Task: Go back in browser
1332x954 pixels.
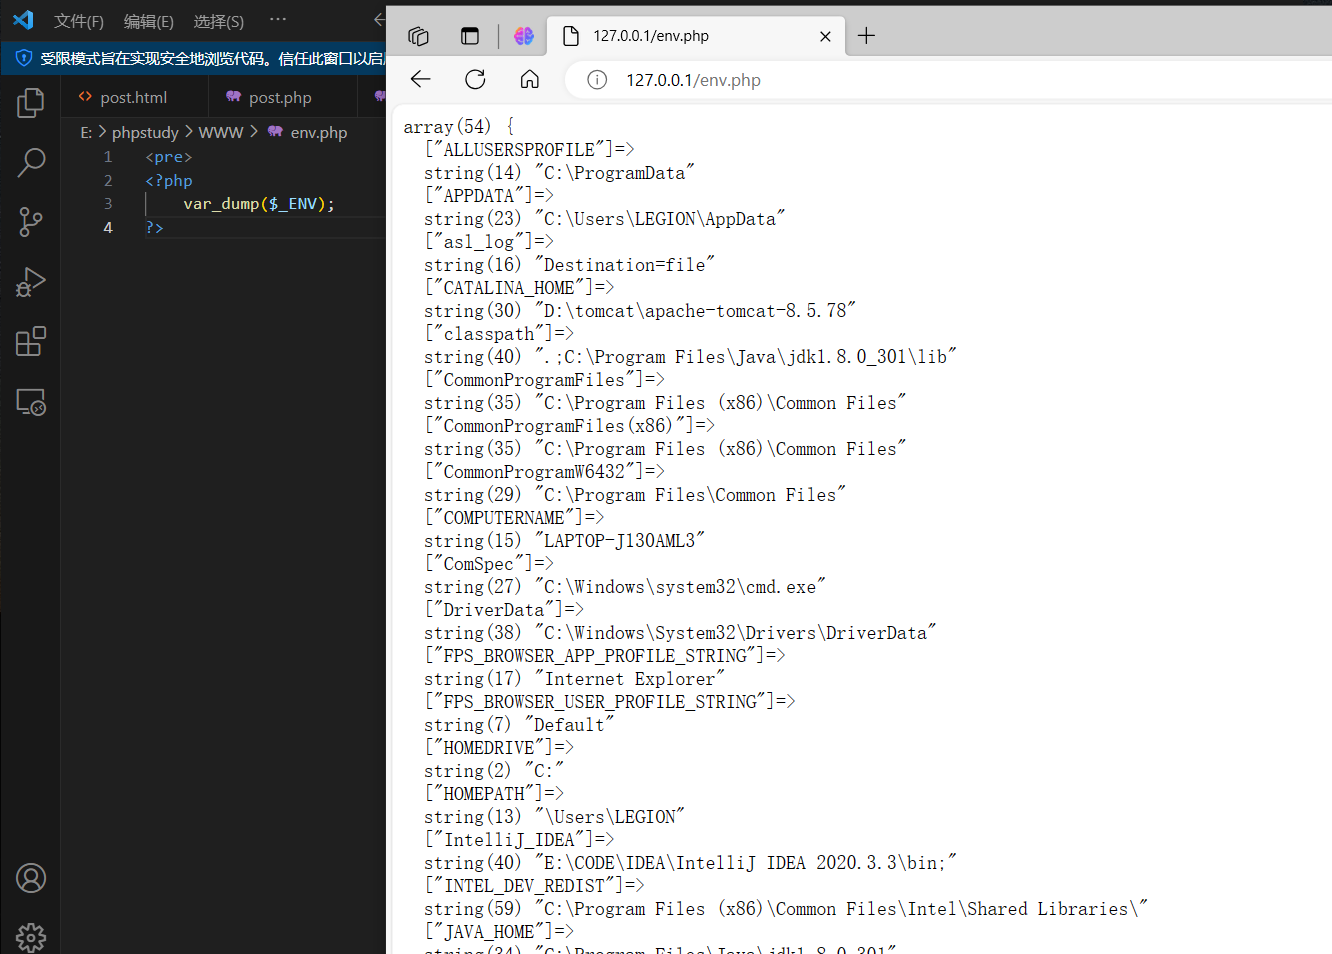Action: (421, 79)
